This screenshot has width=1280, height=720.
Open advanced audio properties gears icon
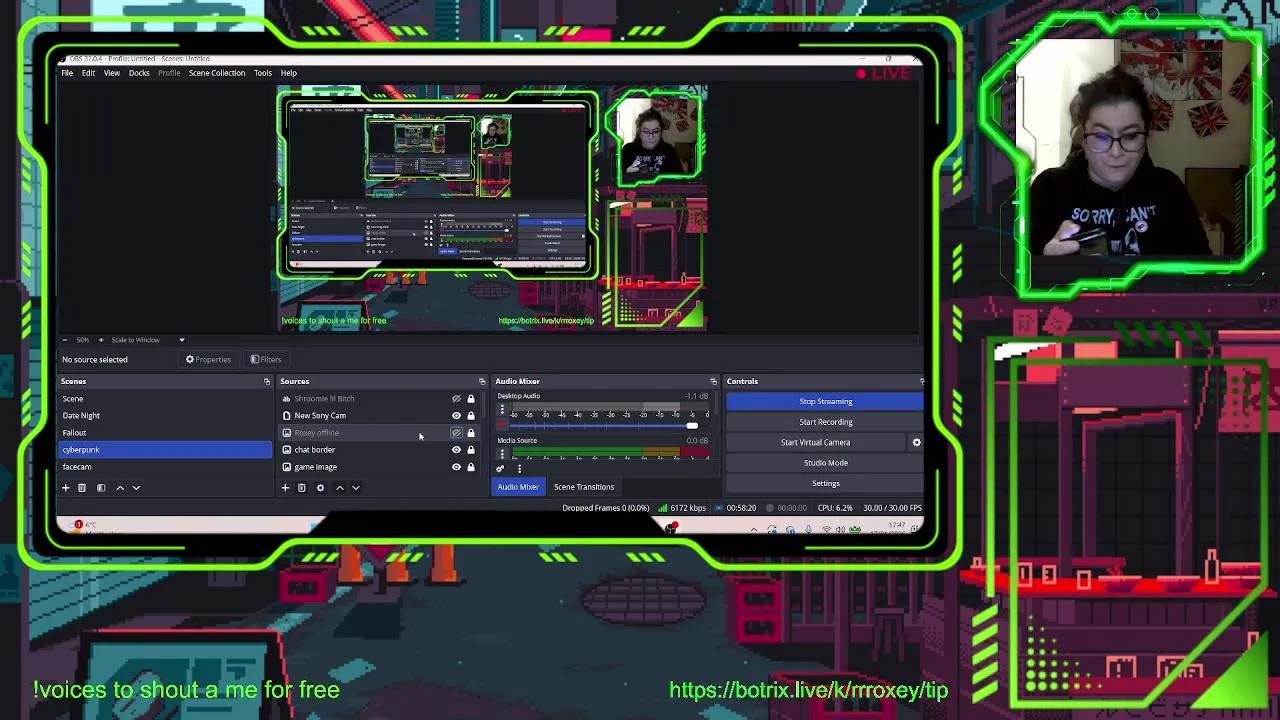(x=500, y=468)
